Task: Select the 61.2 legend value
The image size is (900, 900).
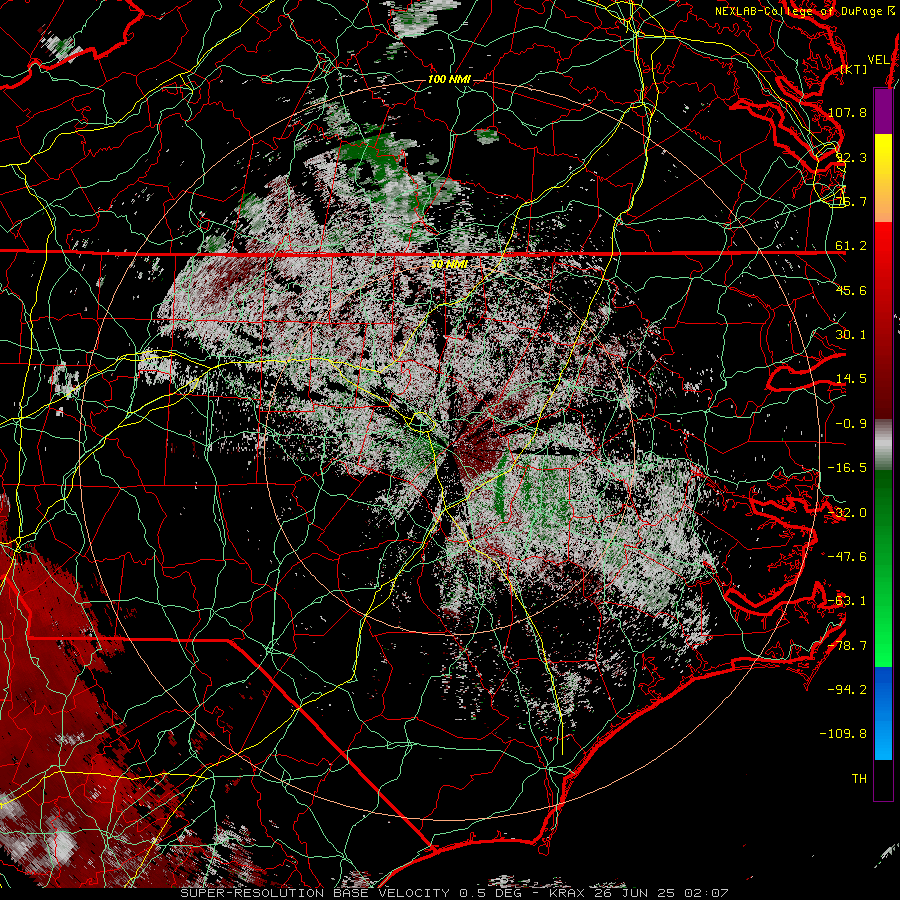Action: tap(851, 246)
